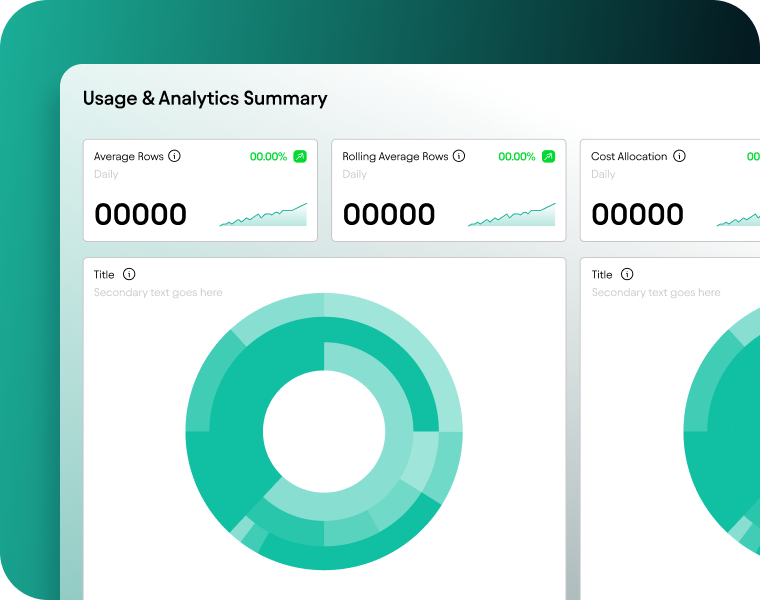
Task: Click the Rolling Average Rows trend arrow icon
Action: tap(549, 157)
